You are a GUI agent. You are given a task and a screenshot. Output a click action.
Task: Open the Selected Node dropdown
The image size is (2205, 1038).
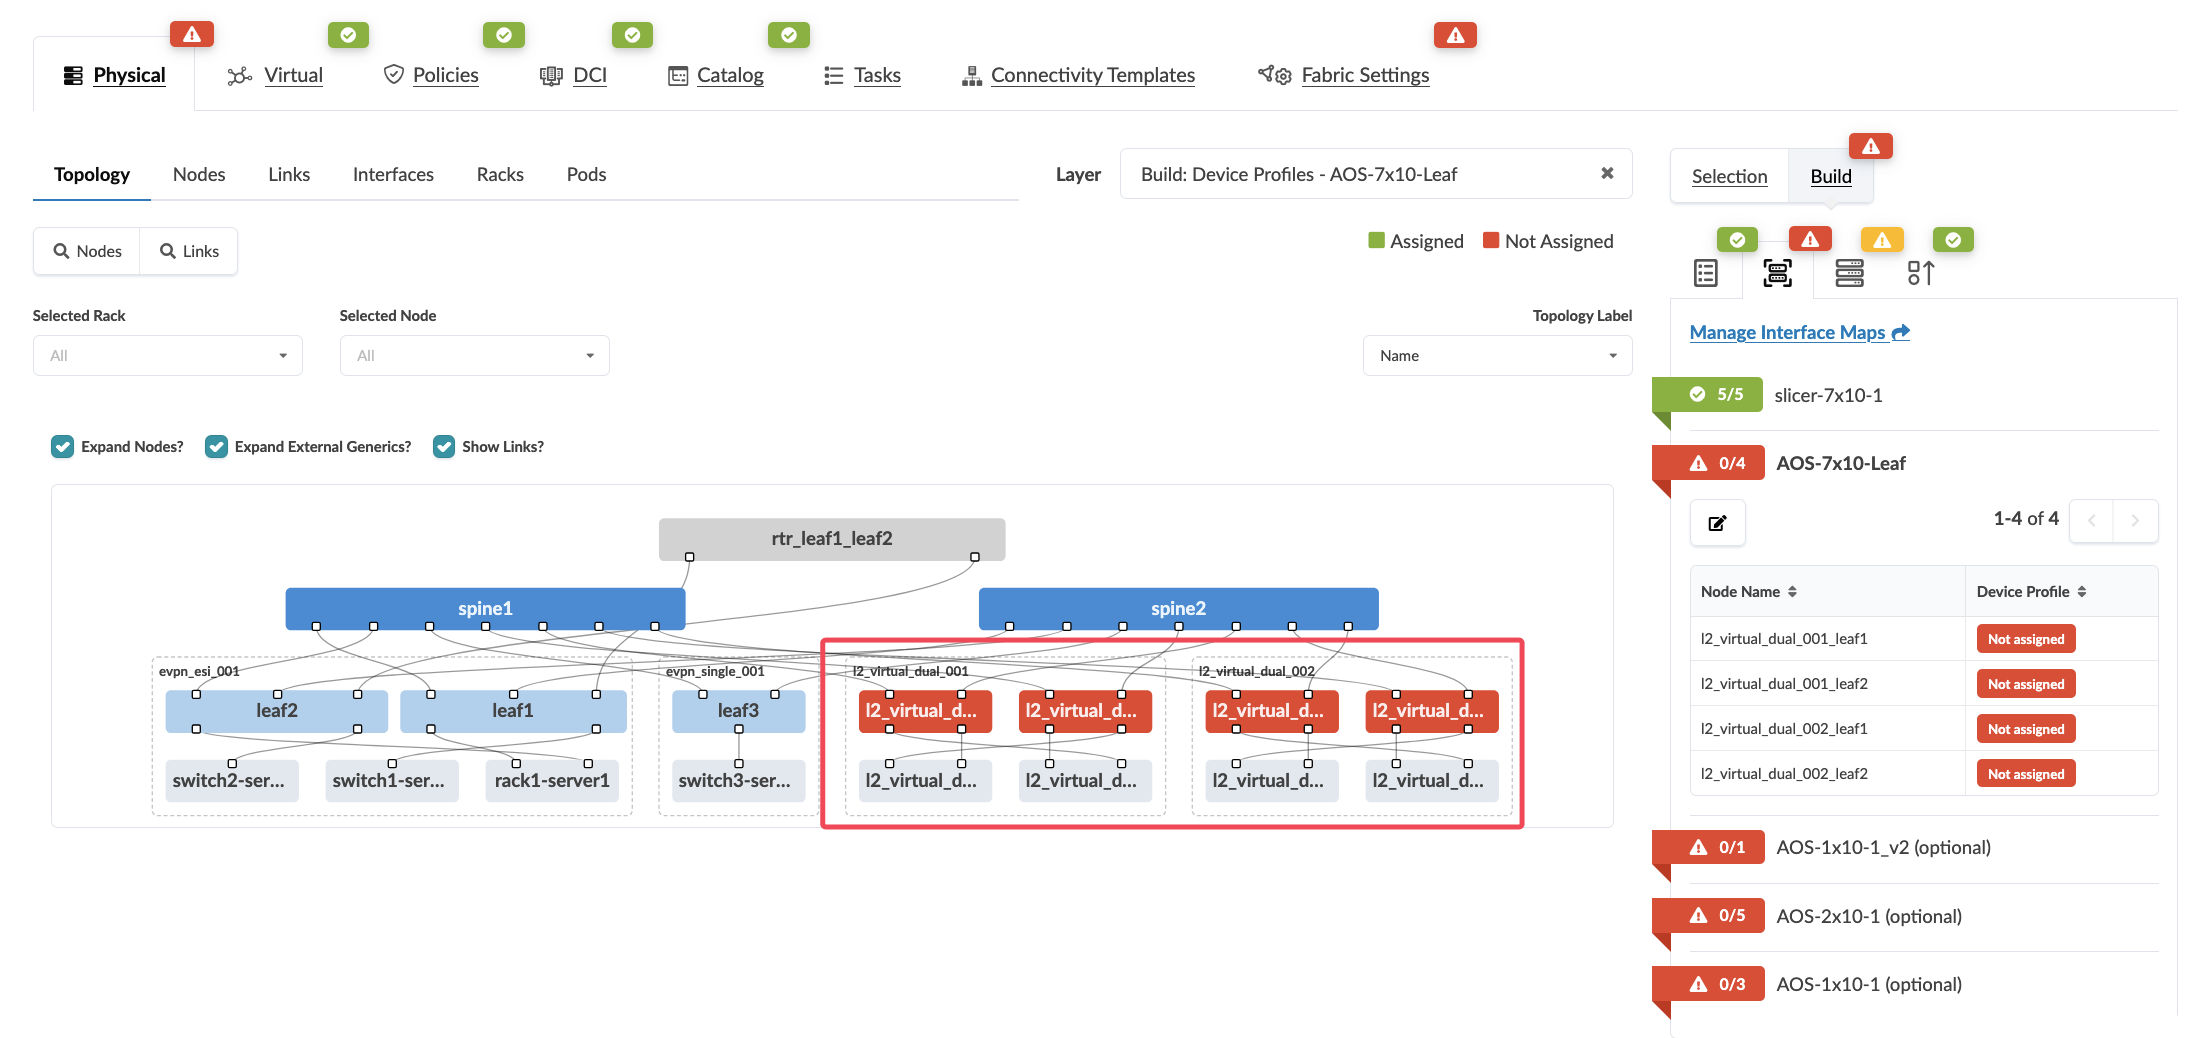tap(474, 356)
